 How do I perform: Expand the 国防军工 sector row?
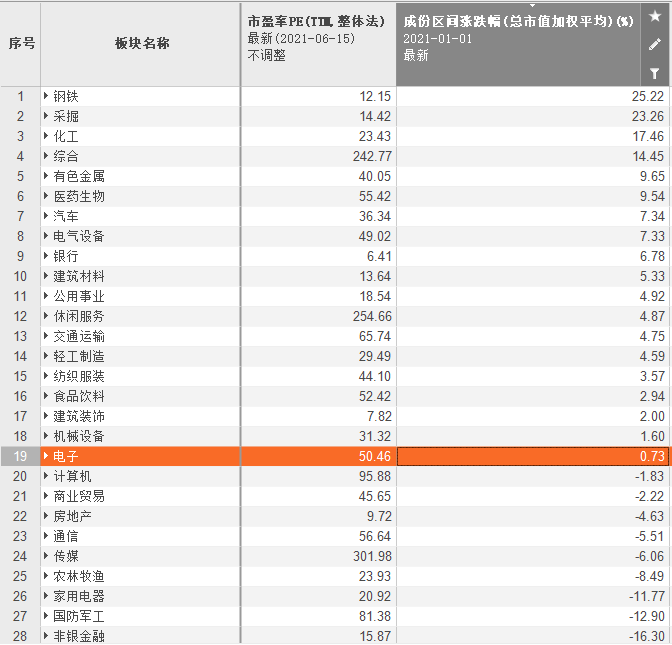click(46, 616)
